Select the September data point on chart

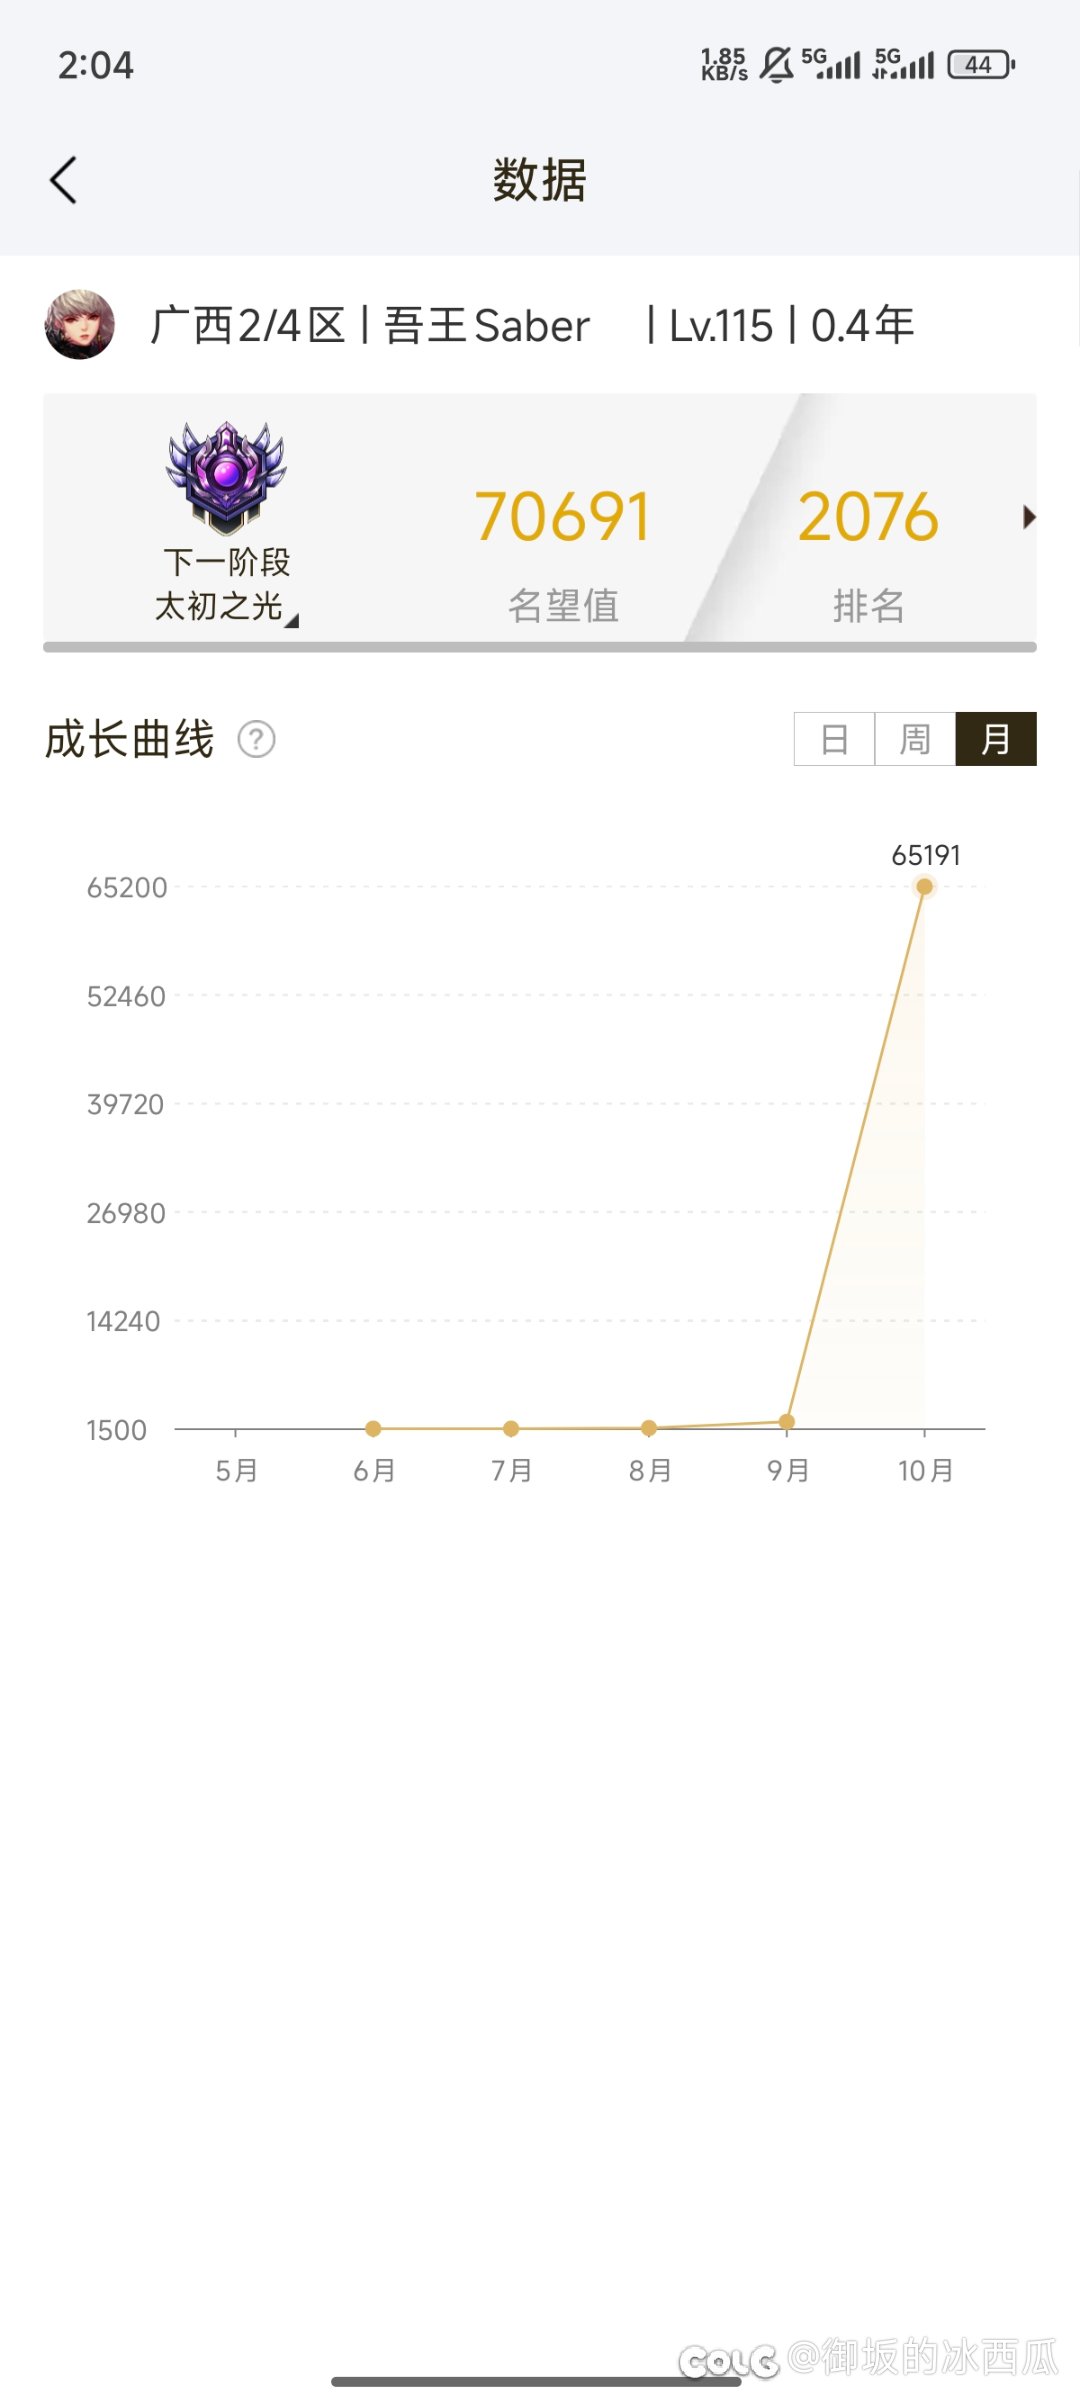click(787, 1421)
